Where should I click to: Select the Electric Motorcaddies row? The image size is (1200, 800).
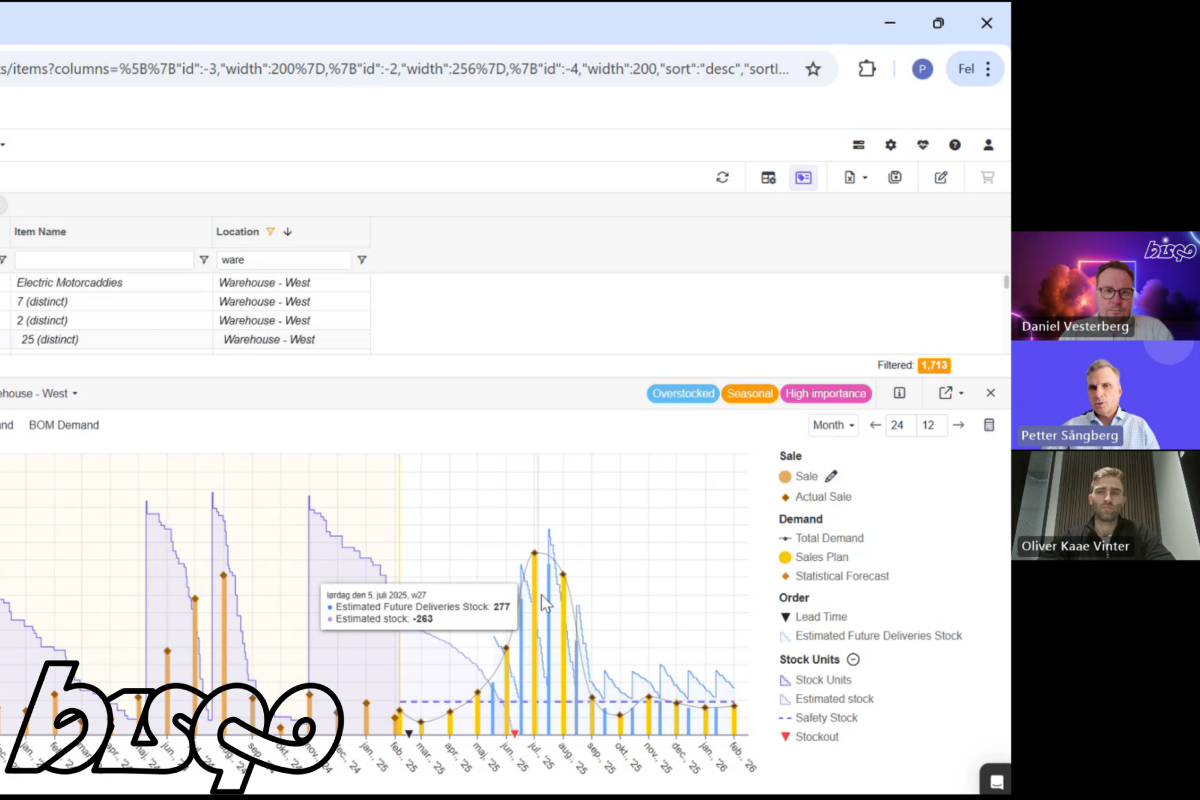point(70,283)
